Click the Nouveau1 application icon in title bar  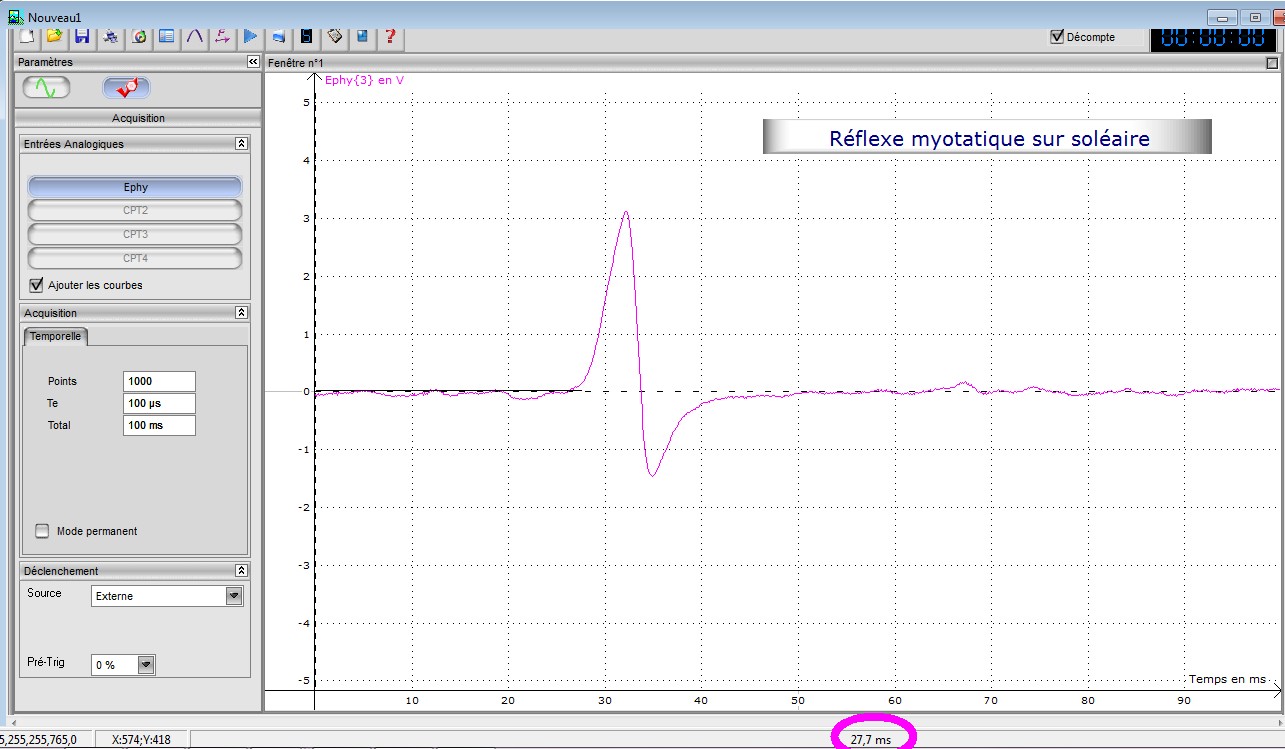tap(15, 17)
